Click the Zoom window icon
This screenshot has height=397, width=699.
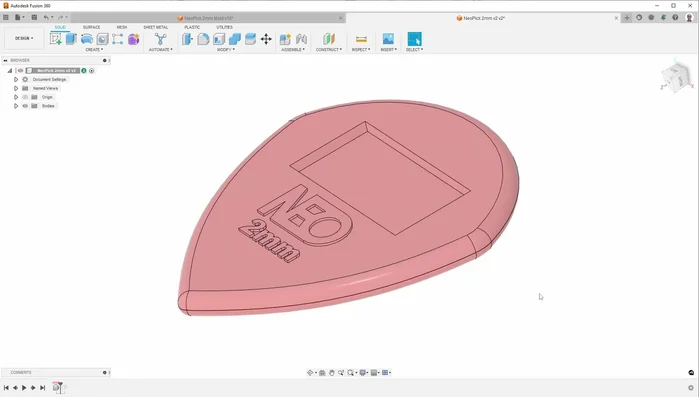(341, 372)
